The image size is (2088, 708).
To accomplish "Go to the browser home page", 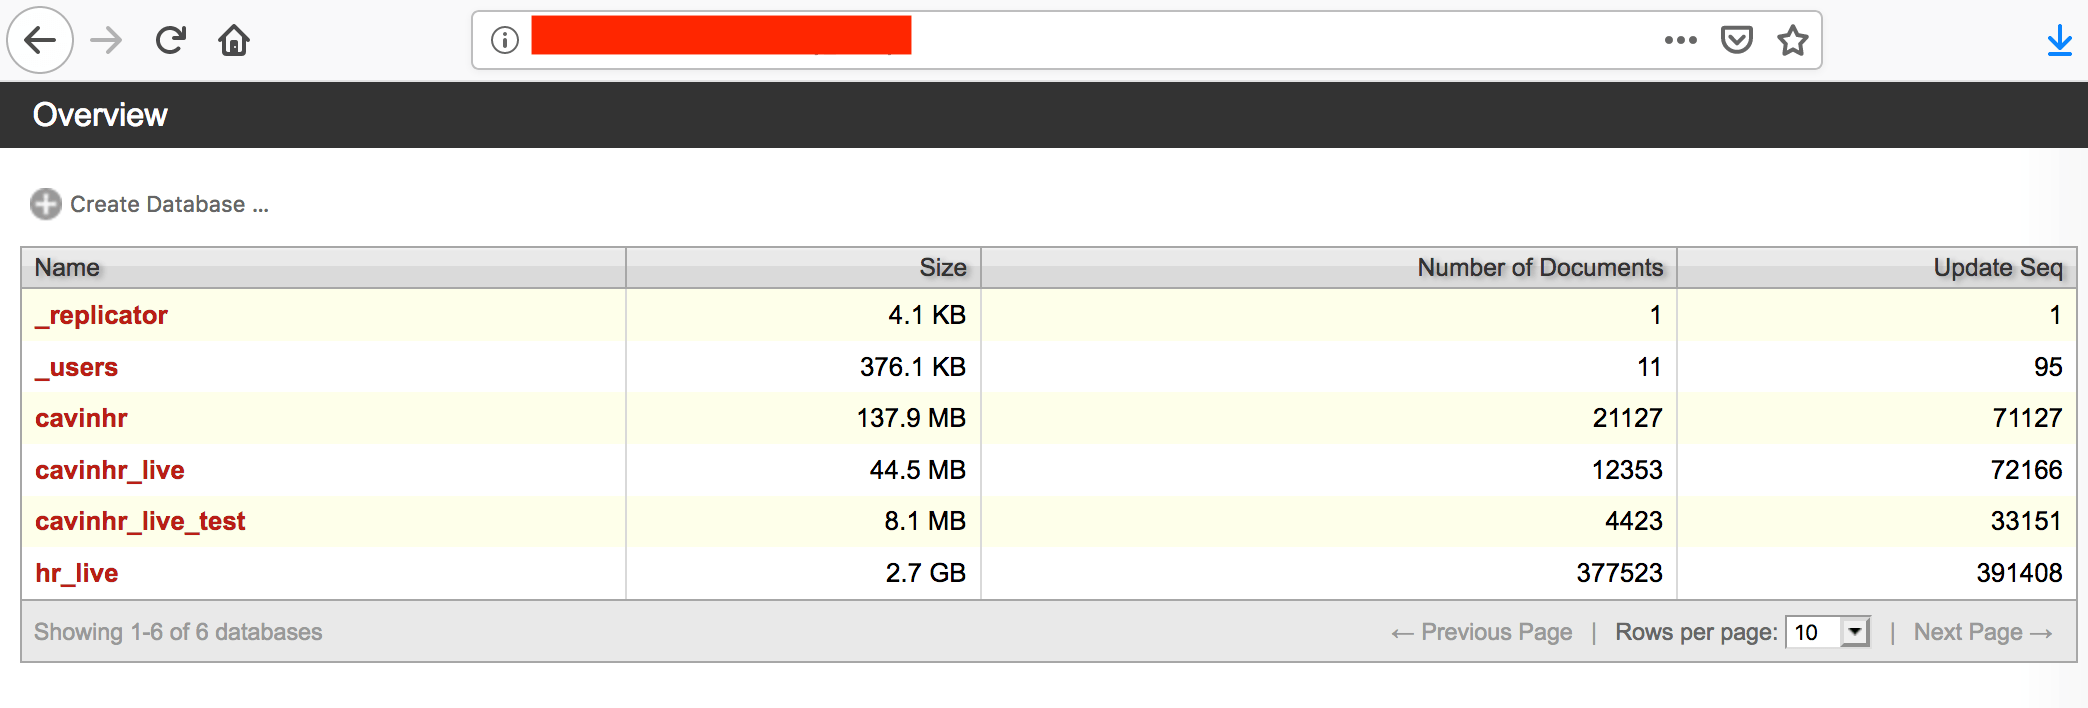I will coord(234,41).
